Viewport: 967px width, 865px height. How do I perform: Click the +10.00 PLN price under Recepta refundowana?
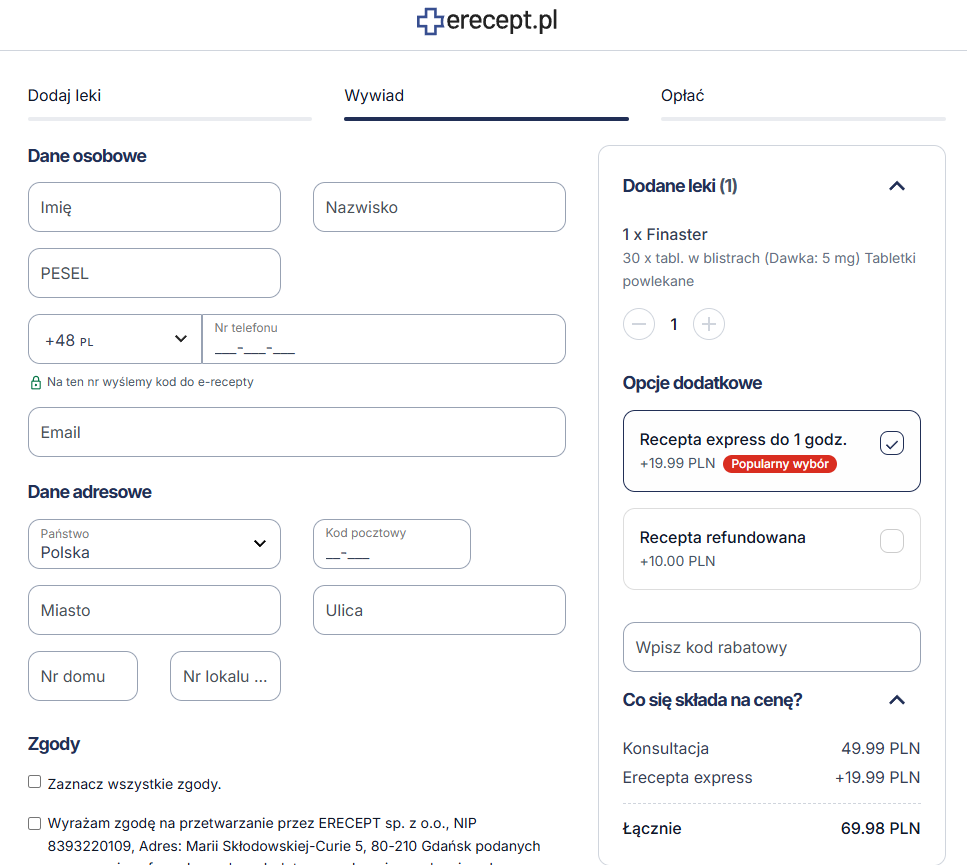pos(677,561)
